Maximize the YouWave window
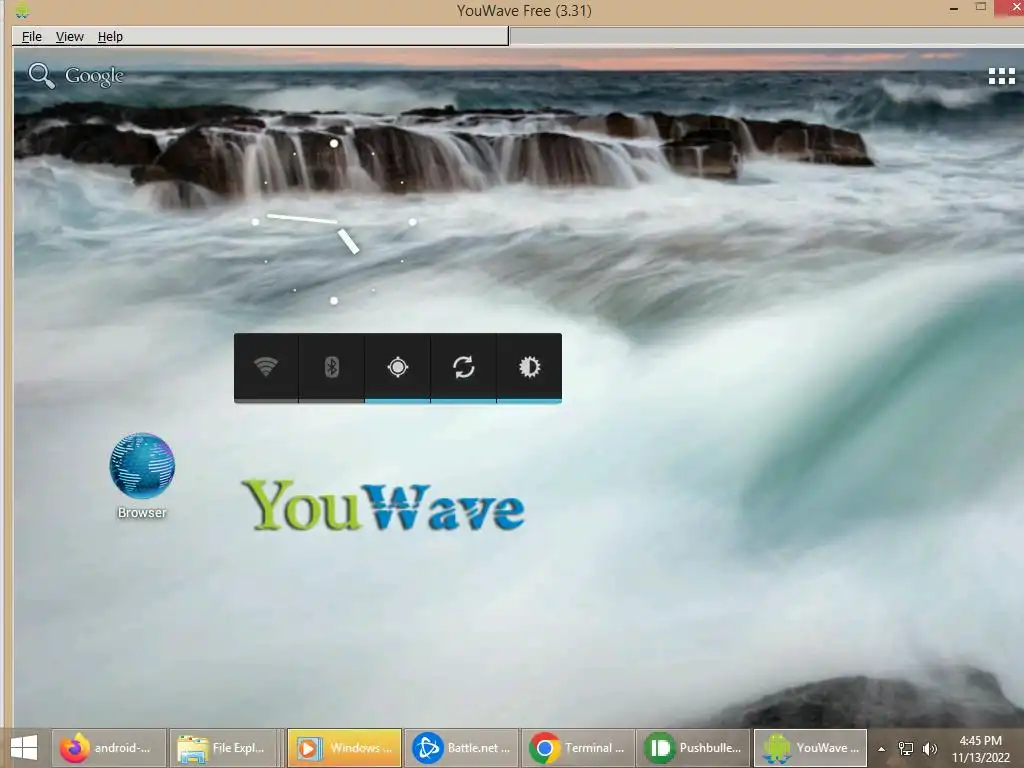This screenshot has width=1024, height=768. coord(980,7)
